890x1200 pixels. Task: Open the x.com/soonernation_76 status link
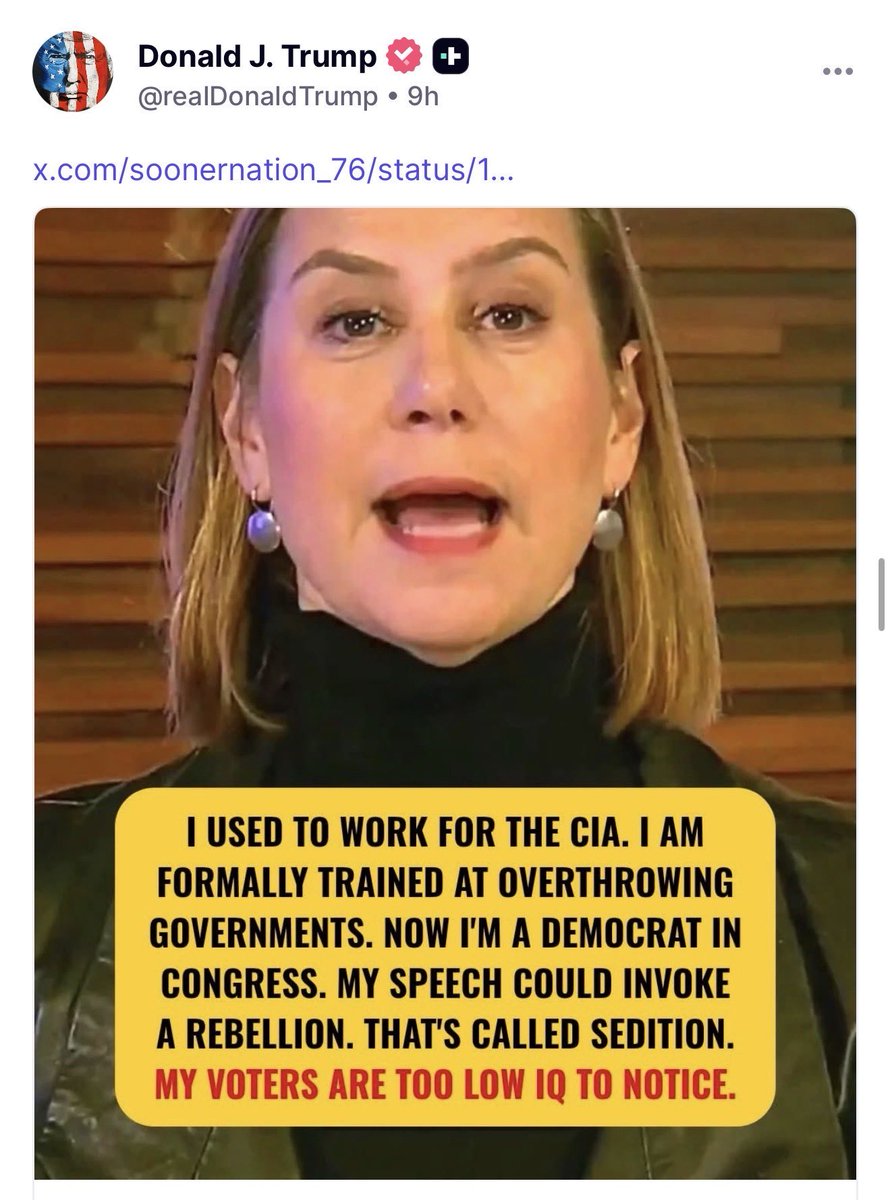[274, 169]
